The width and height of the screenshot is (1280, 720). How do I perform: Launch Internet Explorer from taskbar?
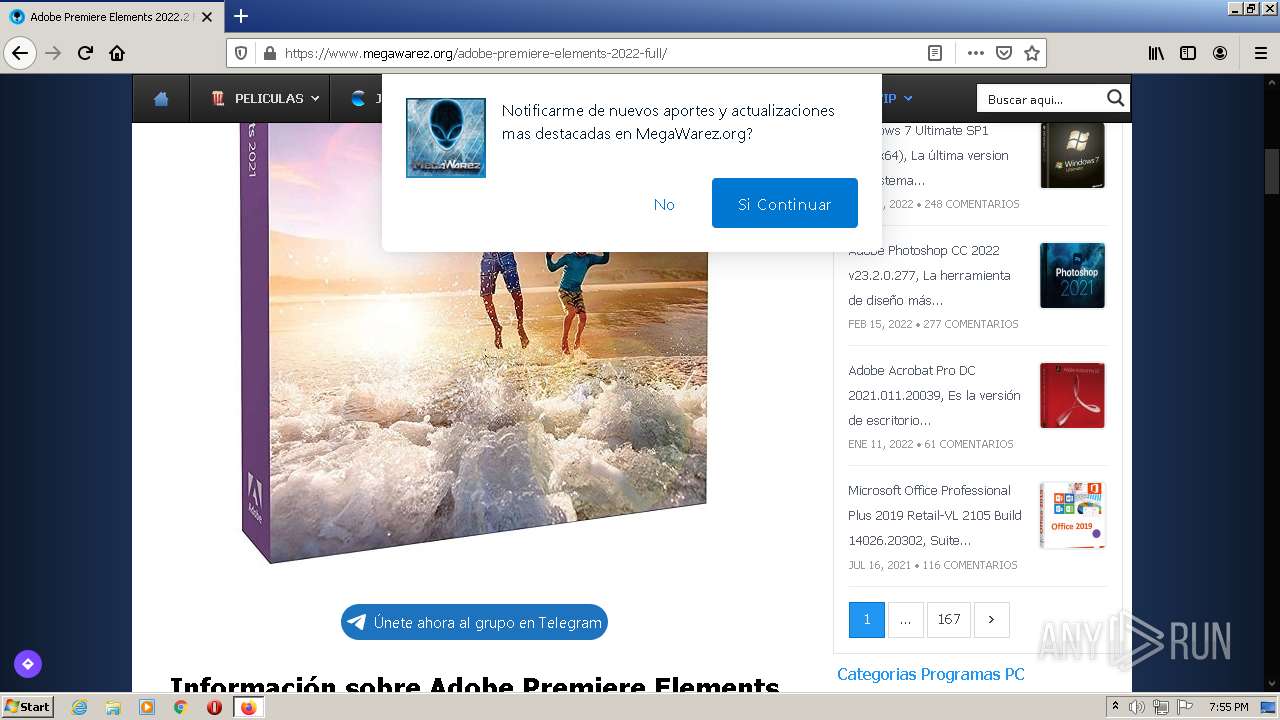coord(79,707)
